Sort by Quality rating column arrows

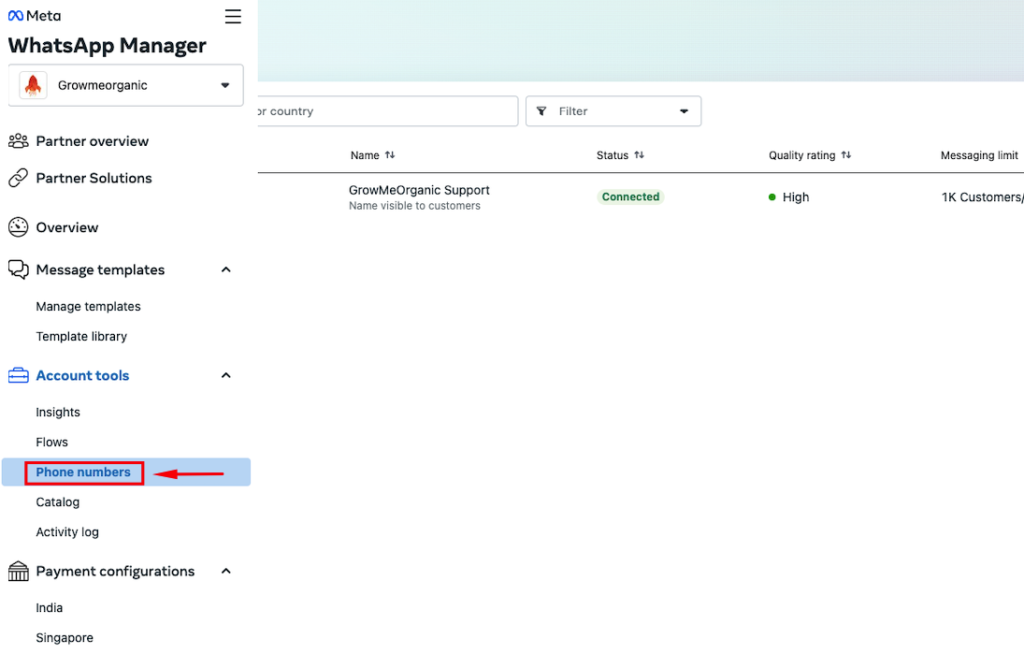[846, 155]
